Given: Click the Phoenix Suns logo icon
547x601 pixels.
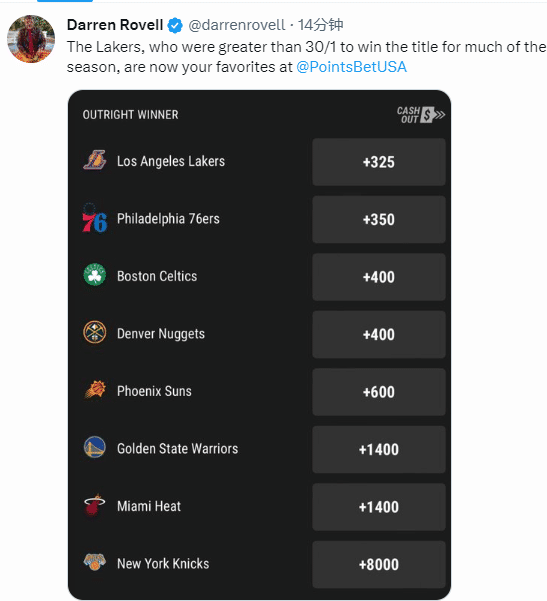Looking at the screenshot, I should [x=95, y=390].
